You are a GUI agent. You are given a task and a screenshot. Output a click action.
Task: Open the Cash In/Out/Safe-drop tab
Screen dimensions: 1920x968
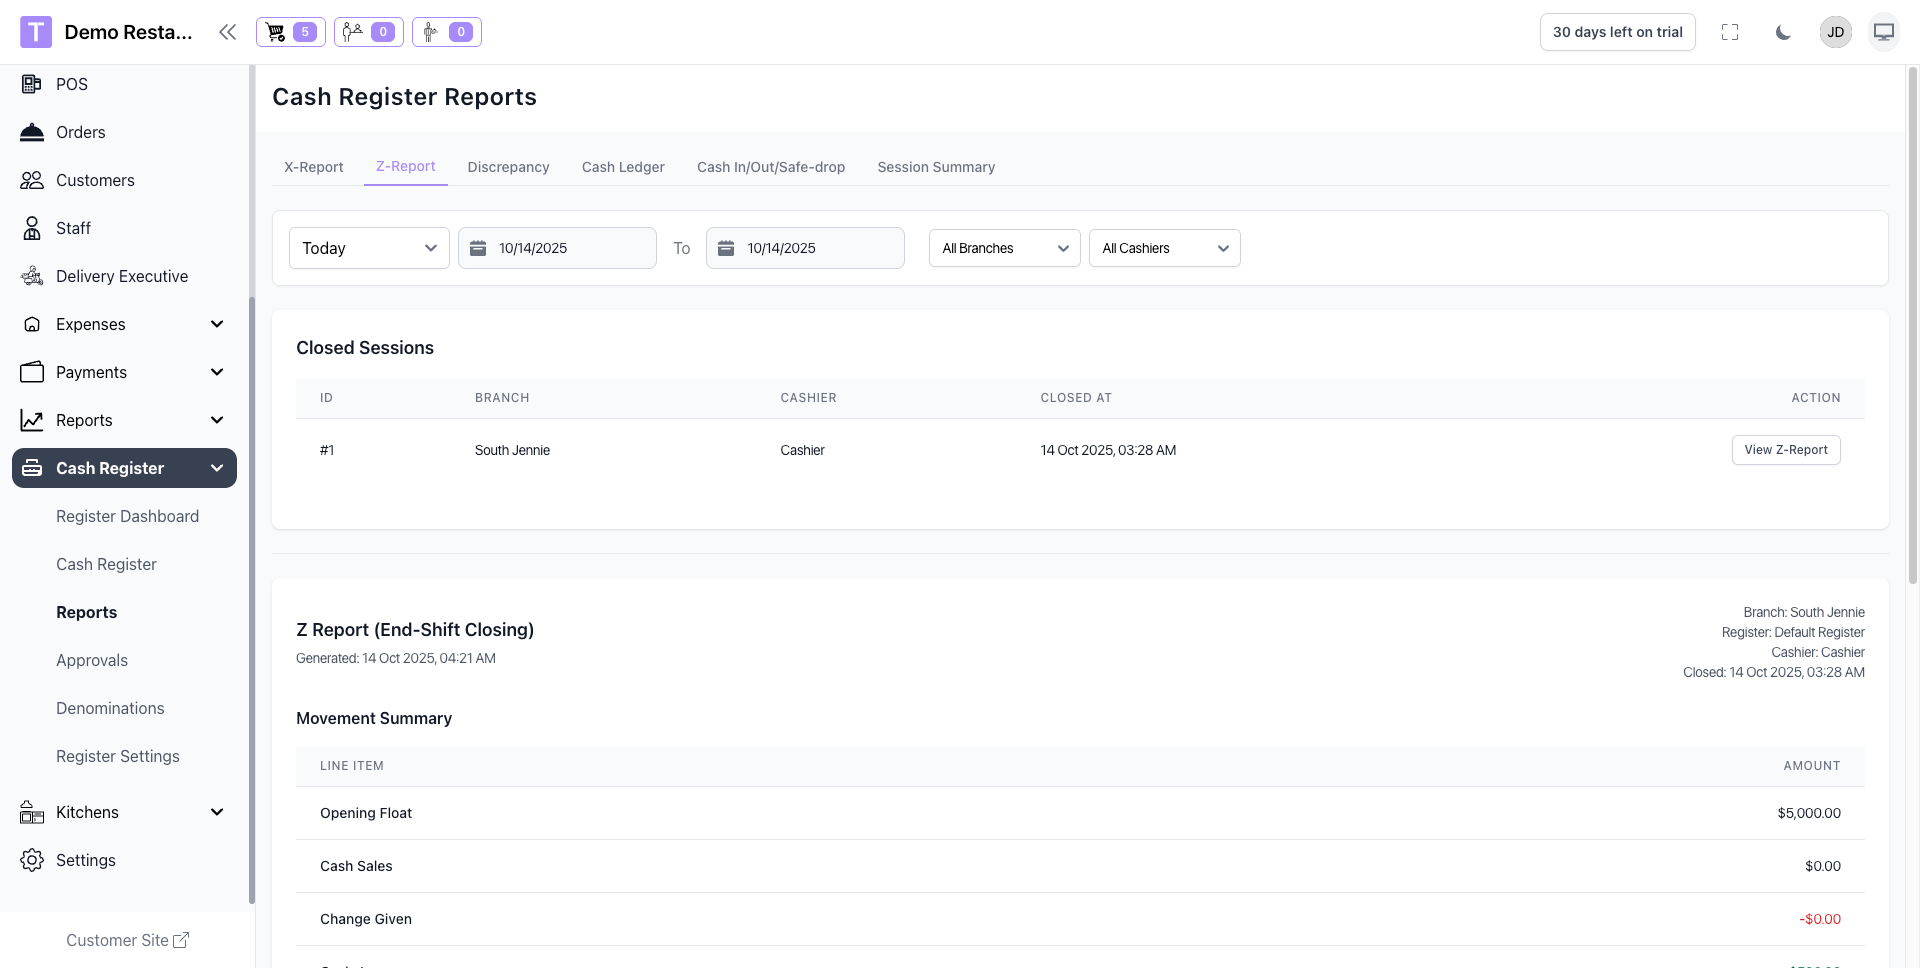point(771,167)
